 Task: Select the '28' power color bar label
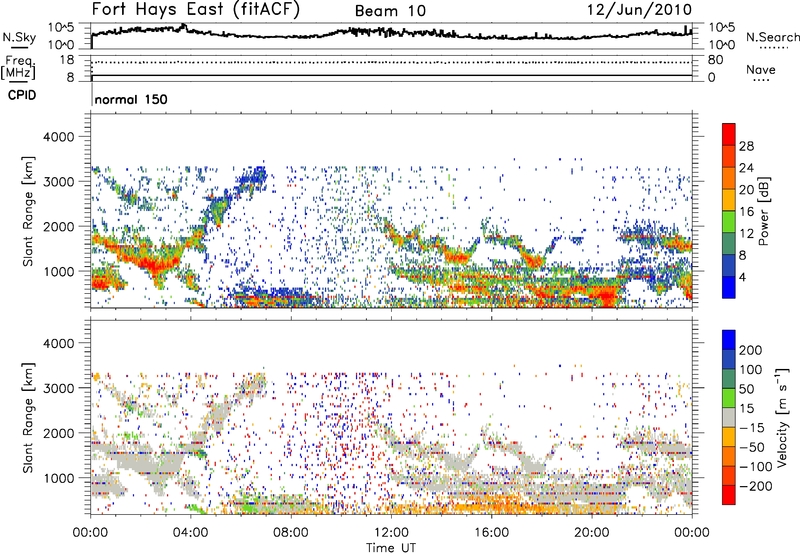click(746, 146)
